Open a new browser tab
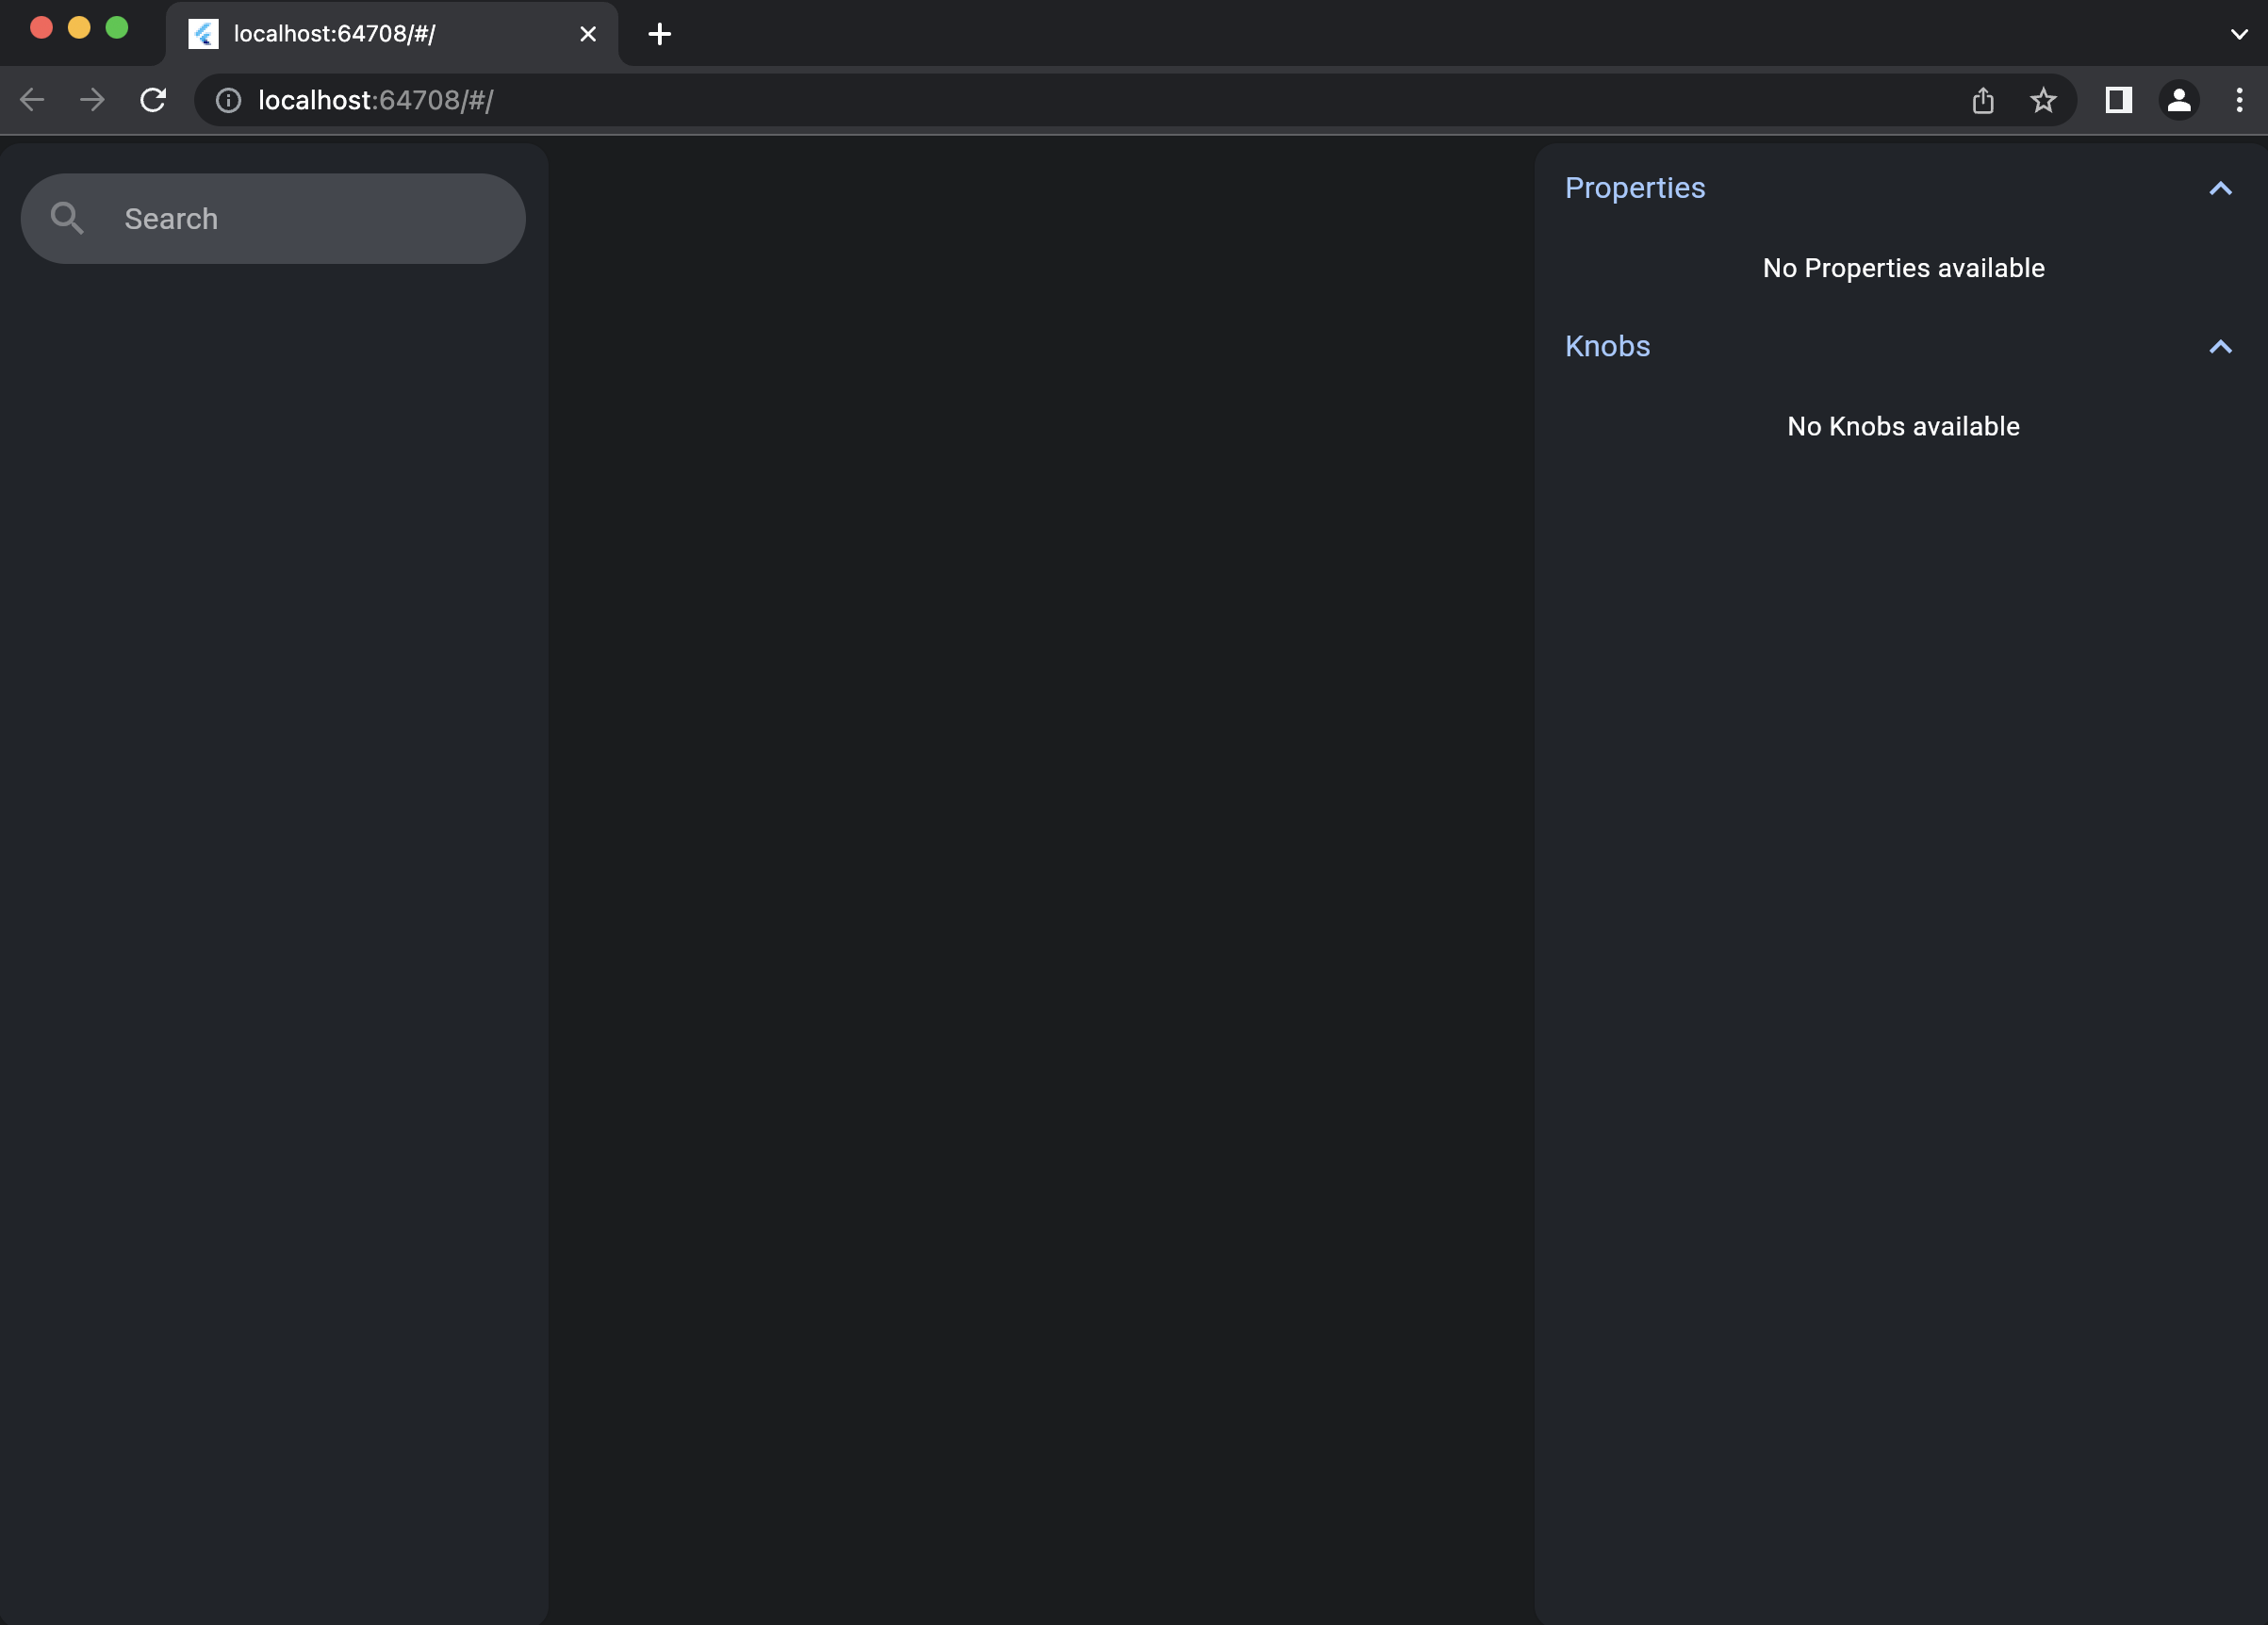 [x=659, y=34]
